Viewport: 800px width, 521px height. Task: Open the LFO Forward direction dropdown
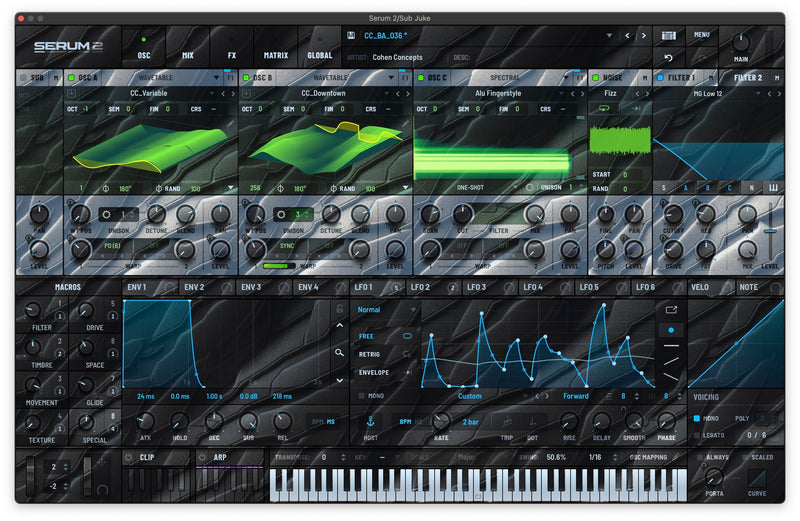(576, 396)
